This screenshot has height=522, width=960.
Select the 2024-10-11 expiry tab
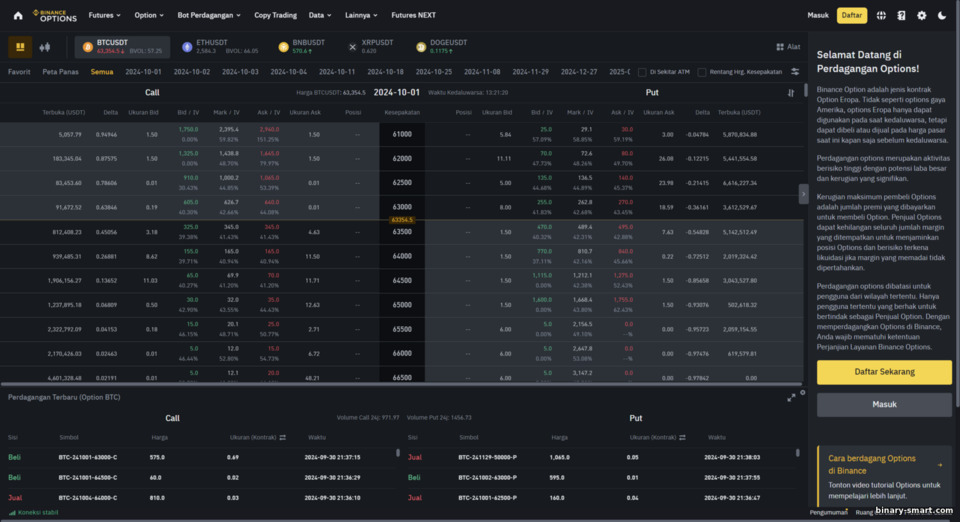point(337,72)
